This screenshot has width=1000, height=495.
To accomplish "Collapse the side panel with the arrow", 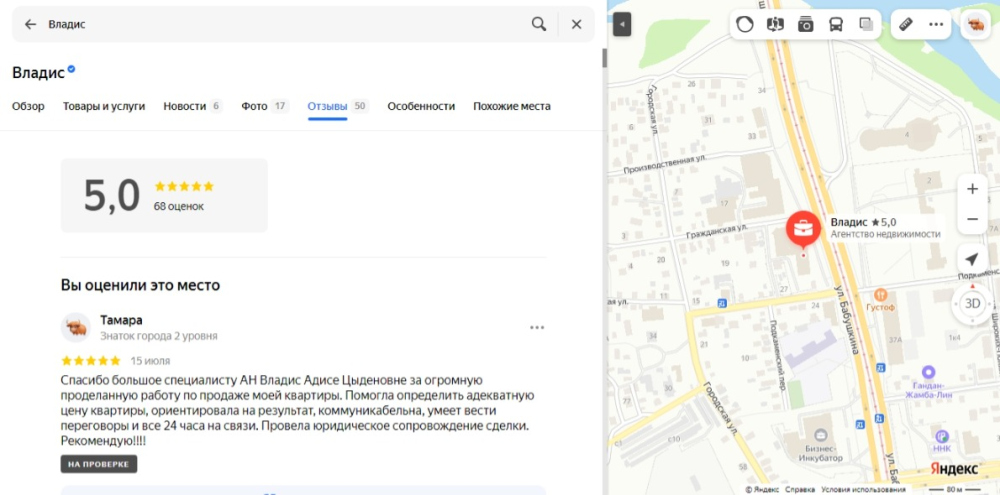I will (622, 26).
